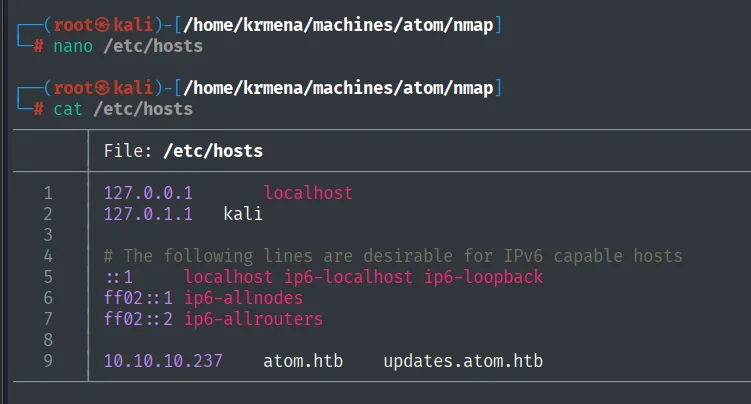Click 'ip6-localhost' on line 5
Image resolution: width=751 pixels, height=404 pixels.
pos(348,277)
